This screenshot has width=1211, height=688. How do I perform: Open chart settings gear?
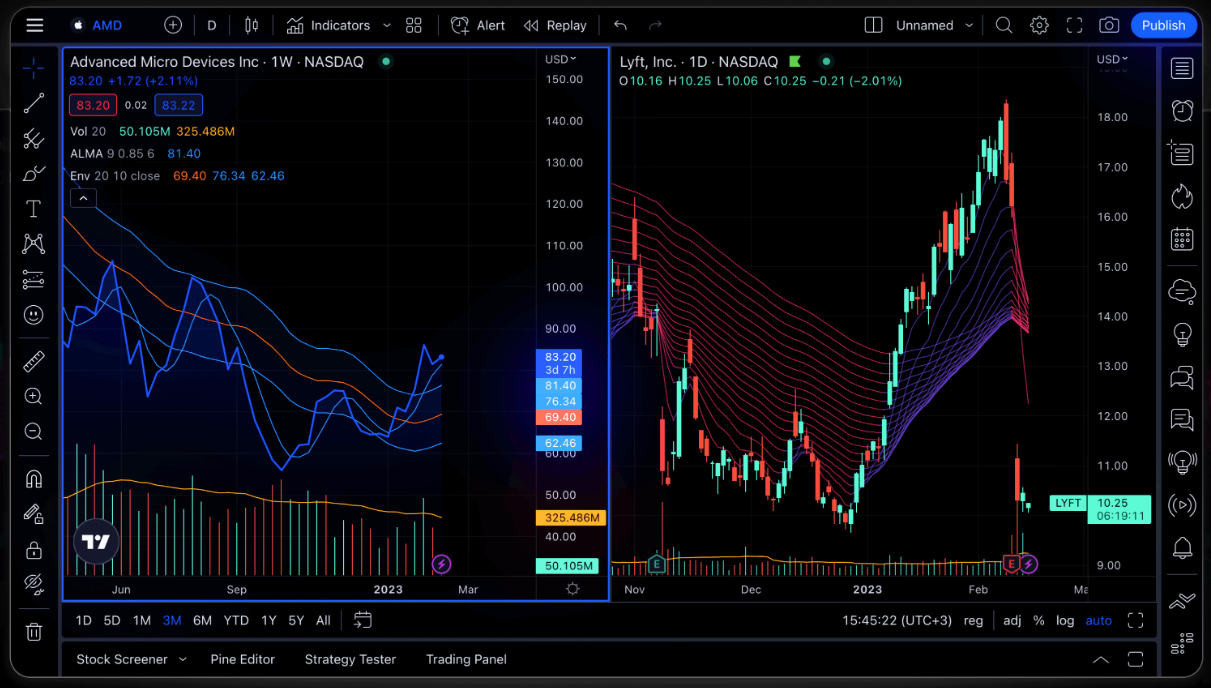pyautogui.click(x=1039, y=25)
